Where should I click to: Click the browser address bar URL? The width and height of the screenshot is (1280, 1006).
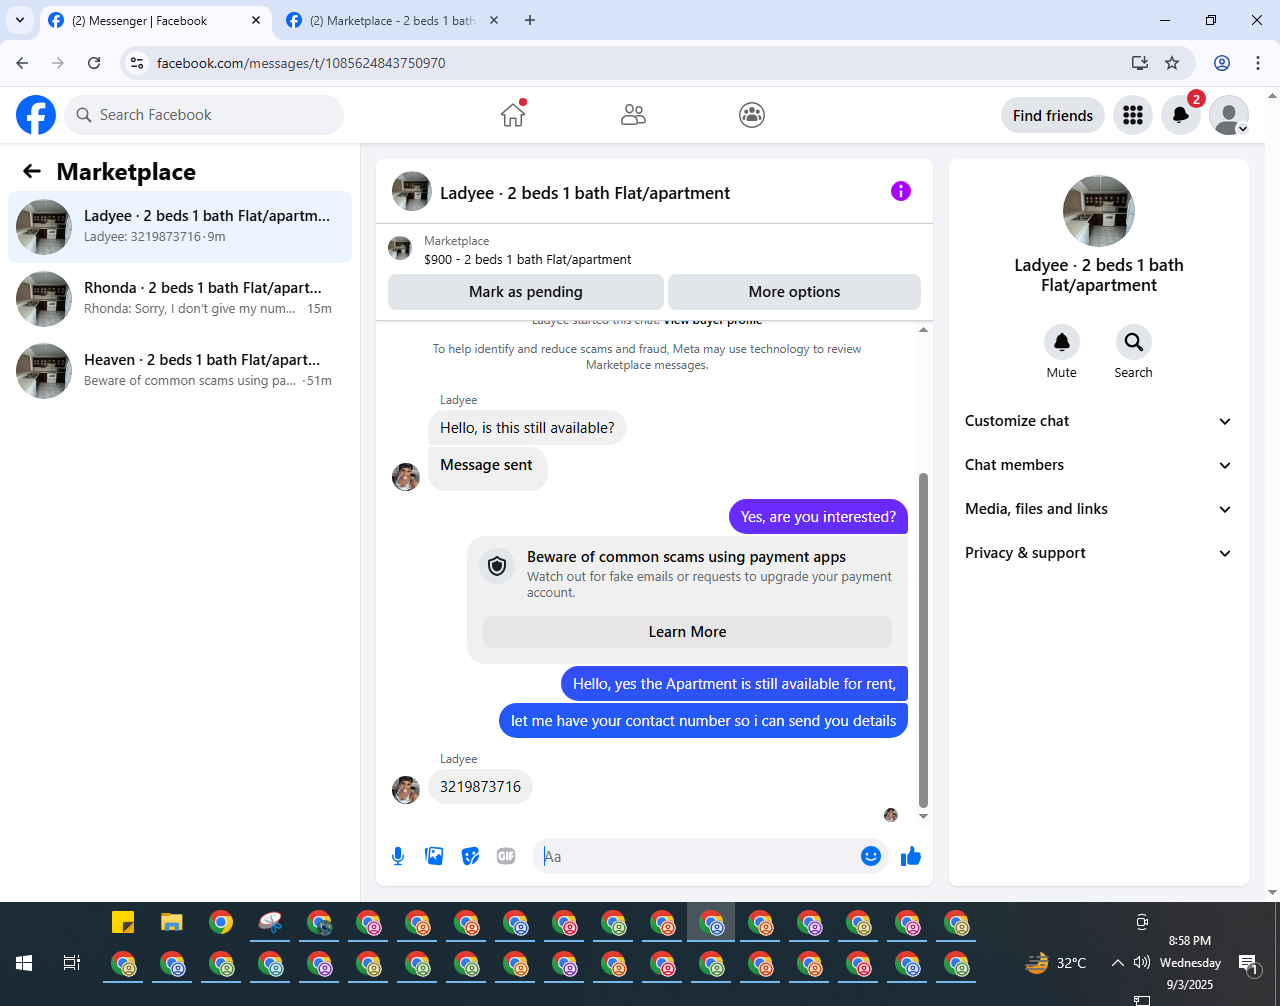tap(301, 63)
